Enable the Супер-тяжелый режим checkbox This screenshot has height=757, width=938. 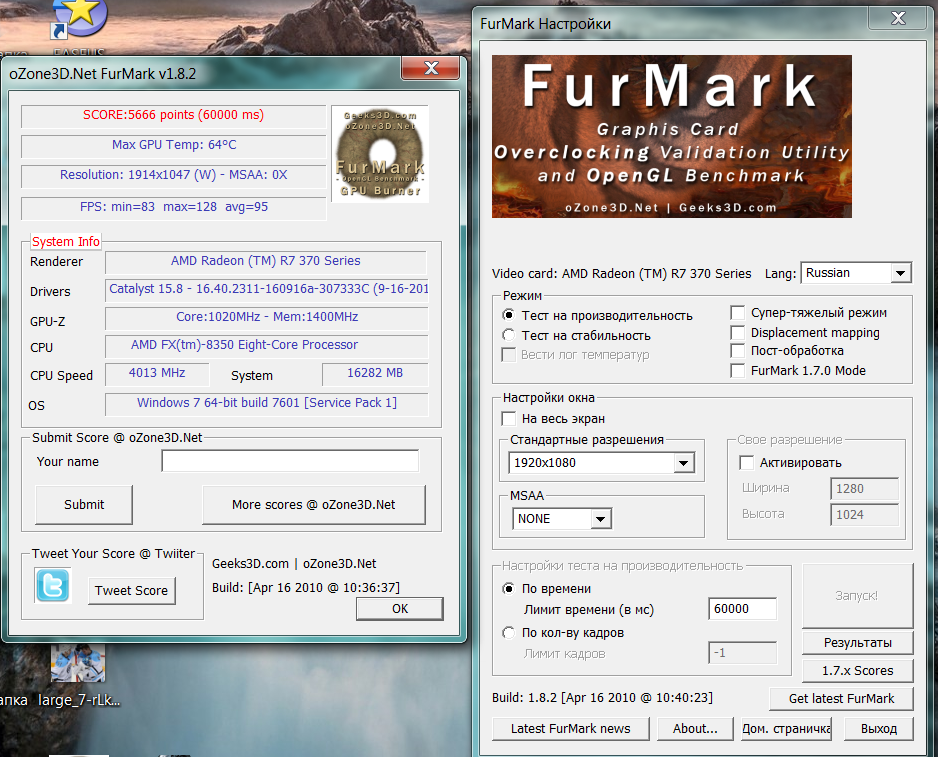[738, 312]
